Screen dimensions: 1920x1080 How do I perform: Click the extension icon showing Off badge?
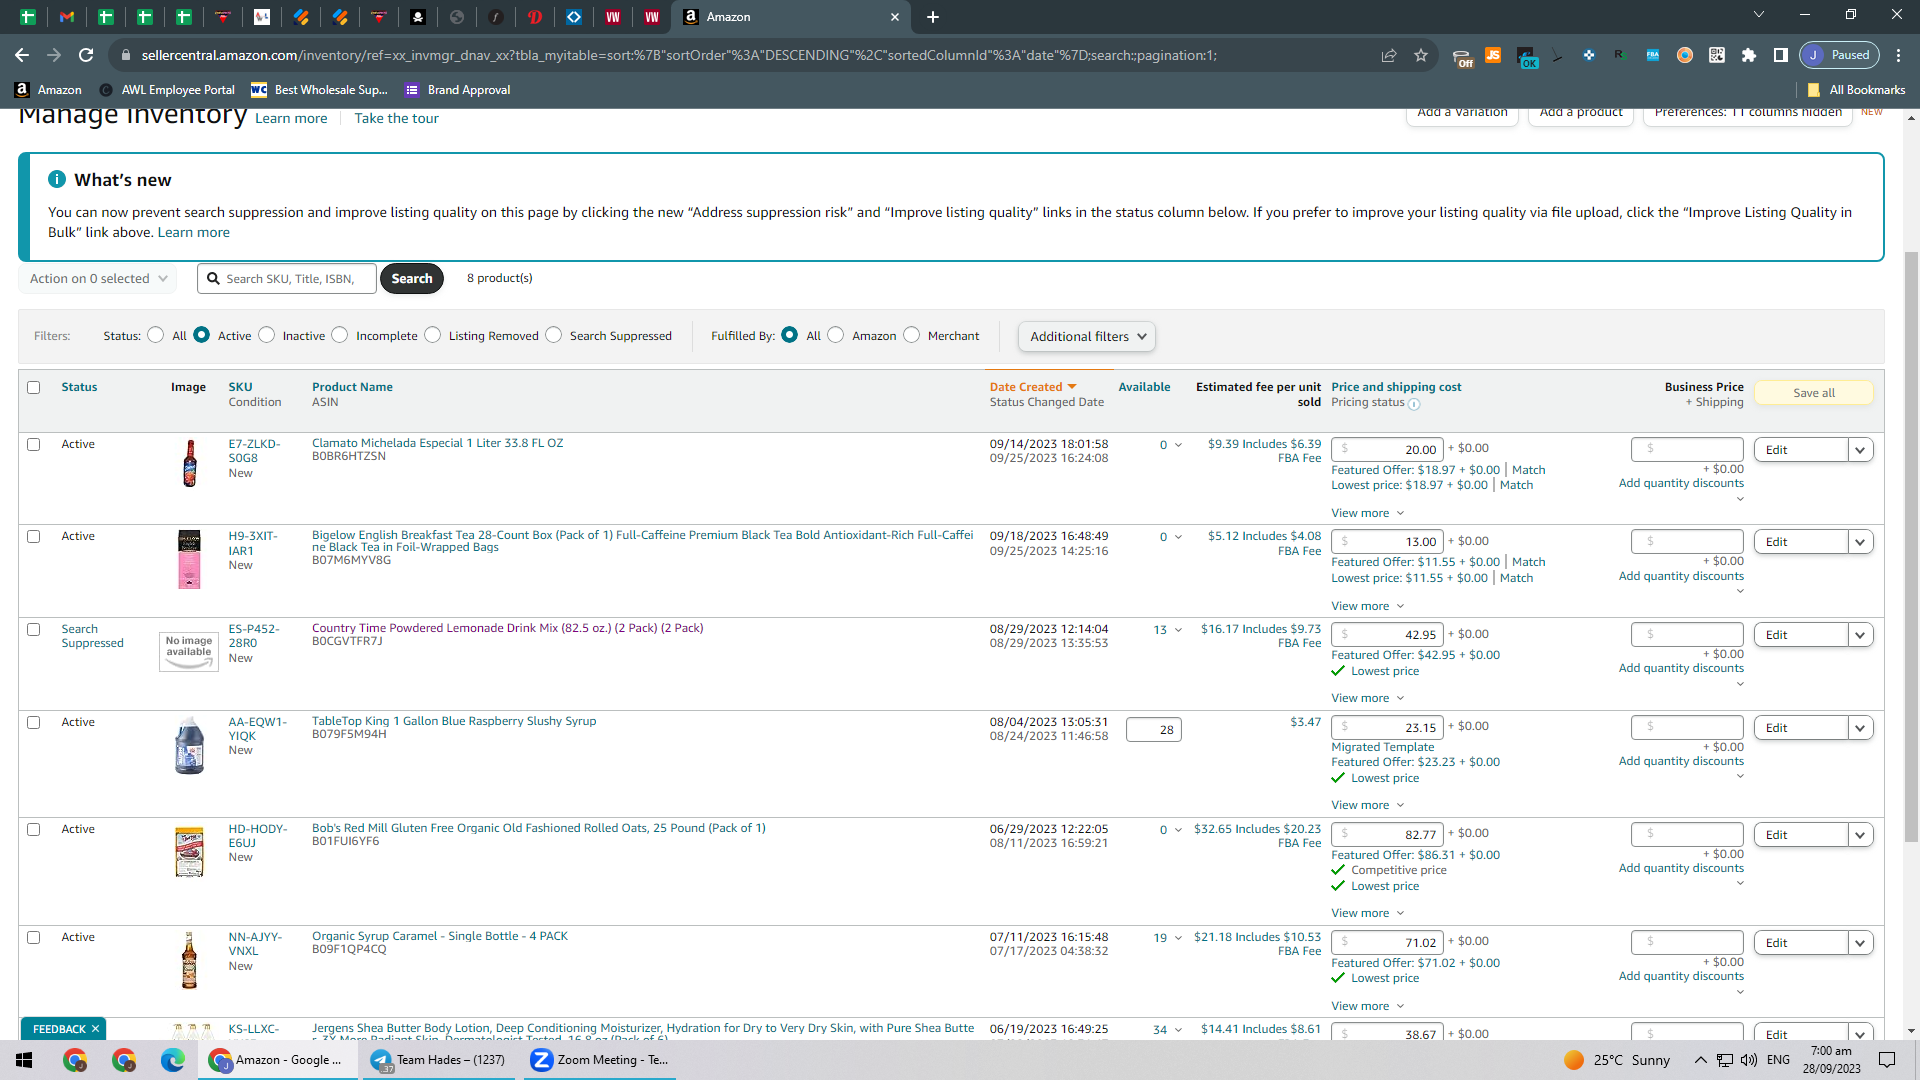point(1462,57)
